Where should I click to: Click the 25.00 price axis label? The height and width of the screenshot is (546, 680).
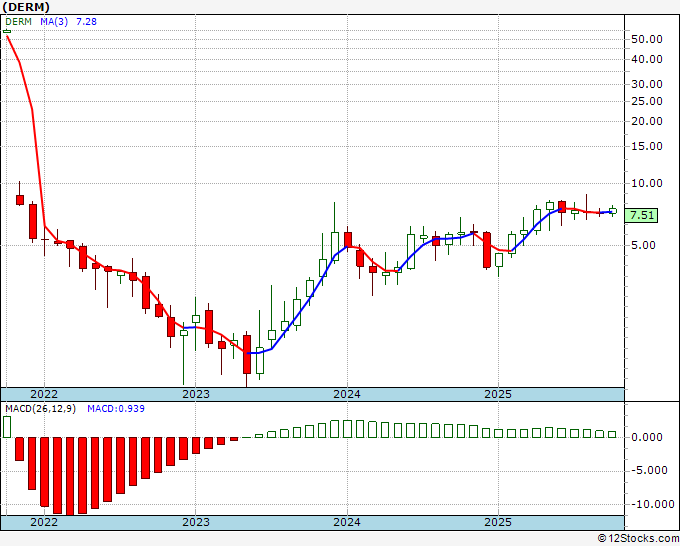click(647, 101)
